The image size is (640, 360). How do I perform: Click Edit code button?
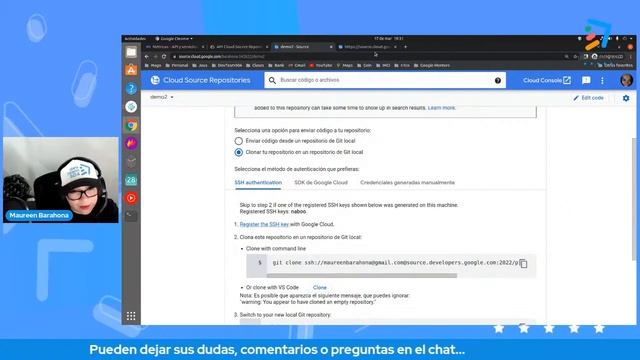coord(589,98)
